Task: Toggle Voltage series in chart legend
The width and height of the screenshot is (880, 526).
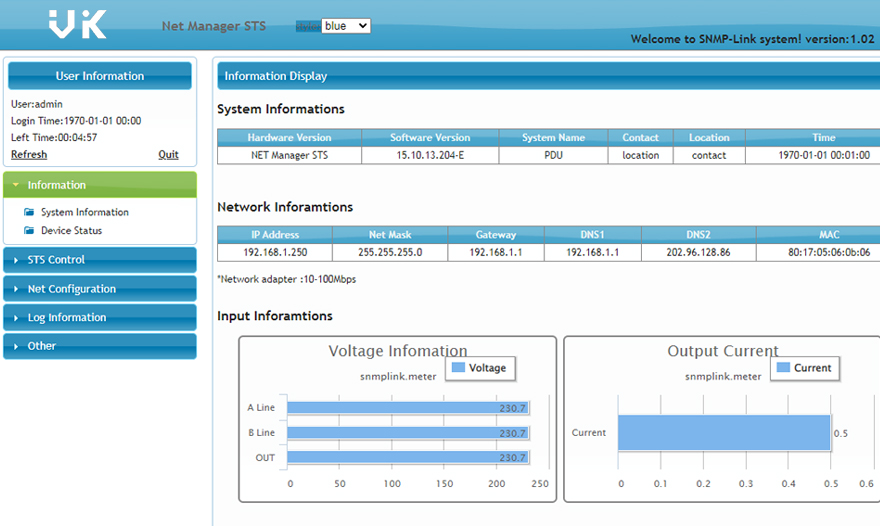Action: pos(487,368)
